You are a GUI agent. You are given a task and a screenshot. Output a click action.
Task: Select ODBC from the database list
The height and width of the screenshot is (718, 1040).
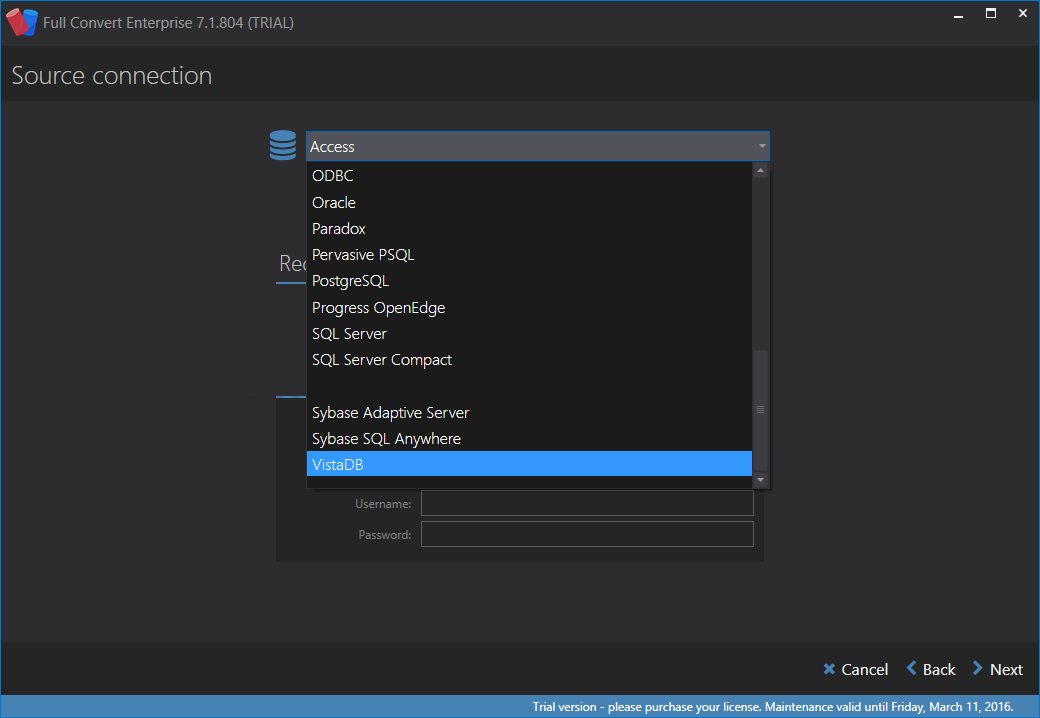pos(529,176)
